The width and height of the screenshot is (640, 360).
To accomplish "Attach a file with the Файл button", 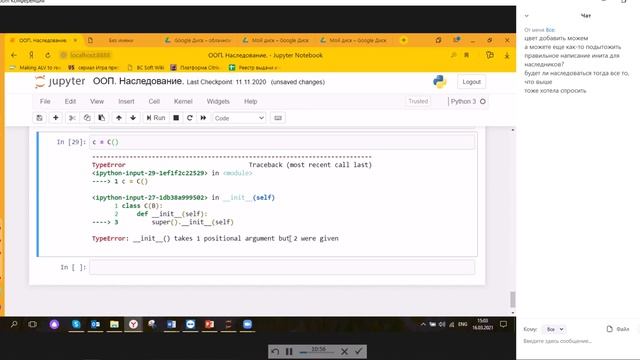I will click(618, 329).
